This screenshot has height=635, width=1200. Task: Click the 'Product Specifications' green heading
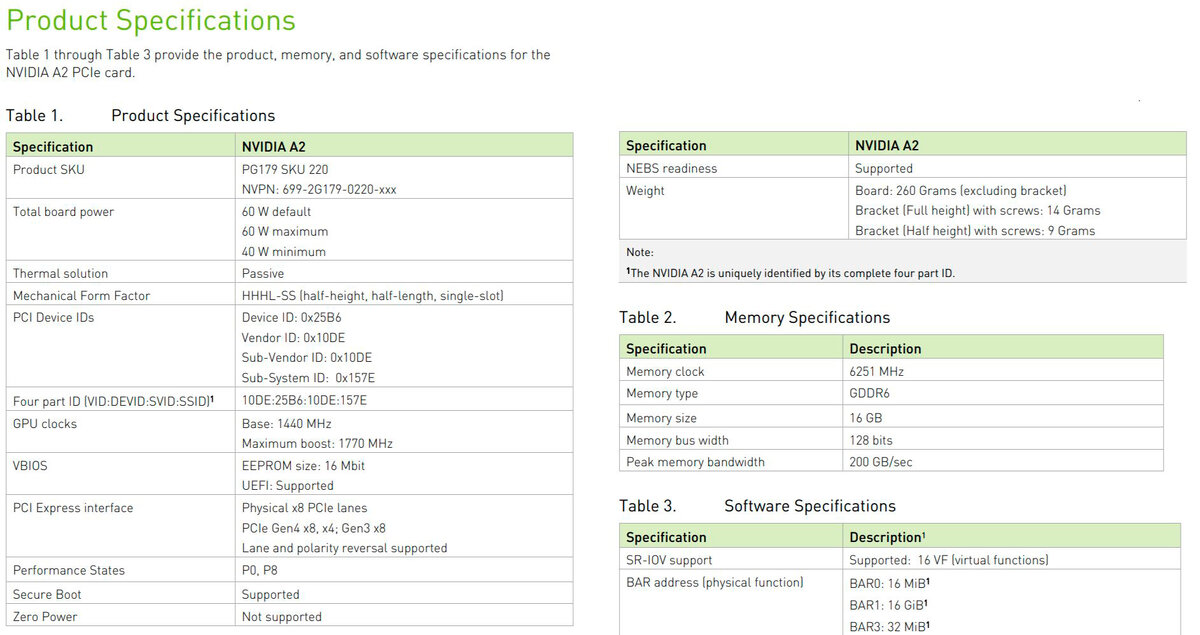pos(151,20)
